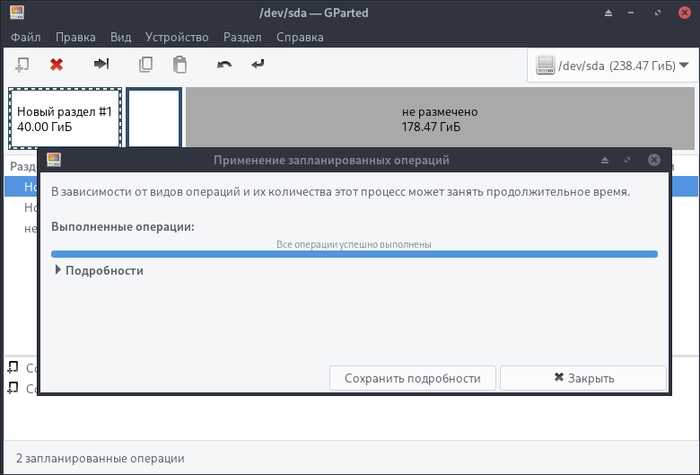This screenshot has height=475, width=700.
Task: Close the operations dialog with X
Action: pos(653,160)
